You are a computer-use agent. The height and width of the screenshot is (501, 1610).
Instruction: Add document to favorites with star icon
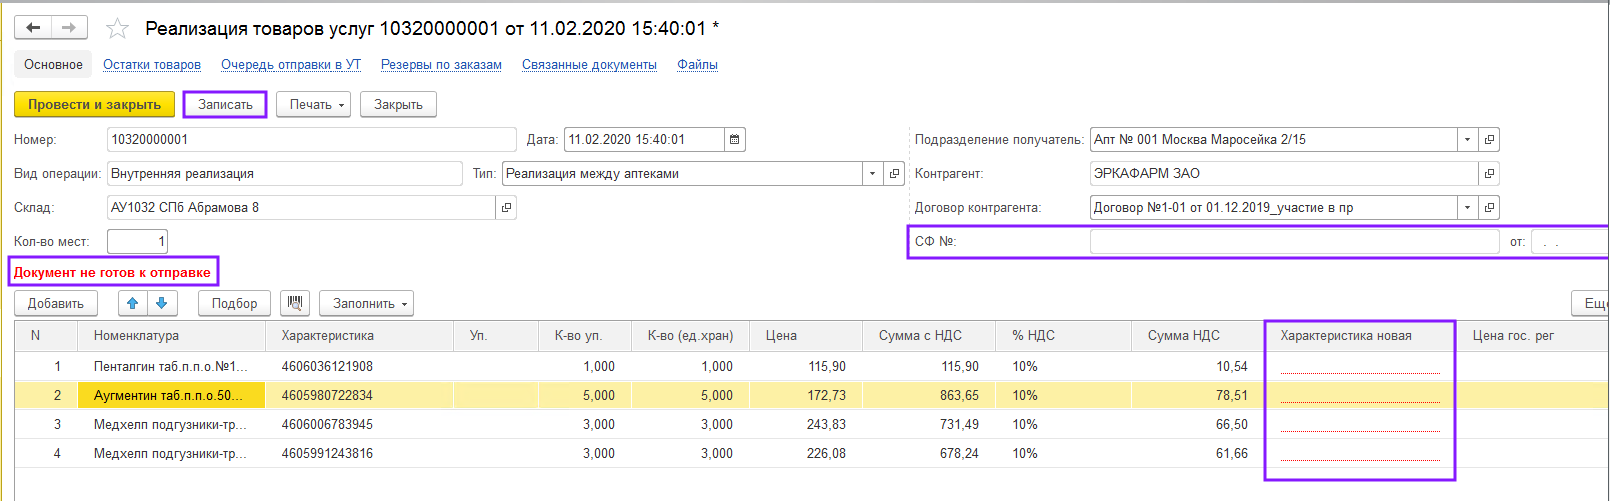point(117,29)
